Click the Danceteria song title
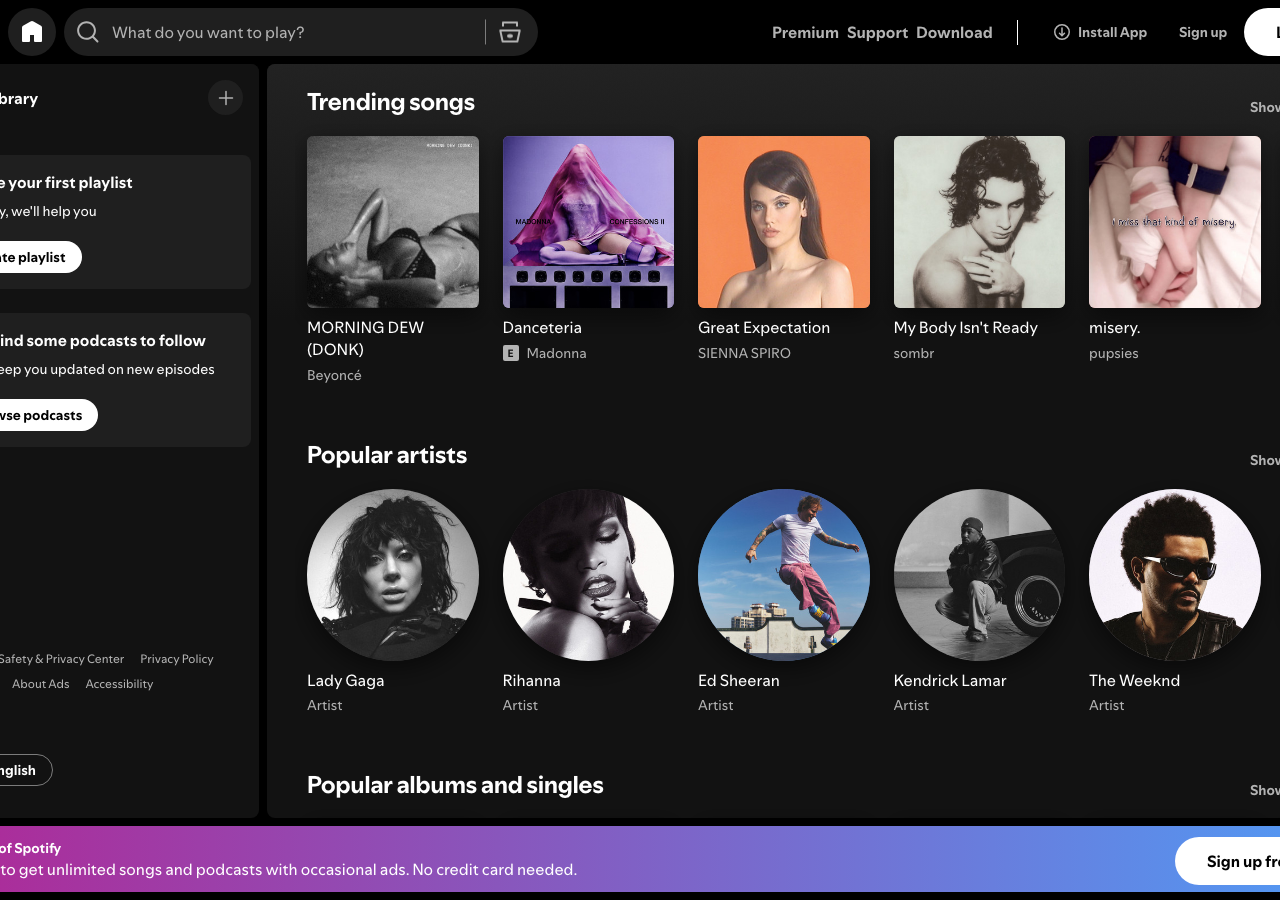This screenshot has width=1280, height=900. [542, 327]
